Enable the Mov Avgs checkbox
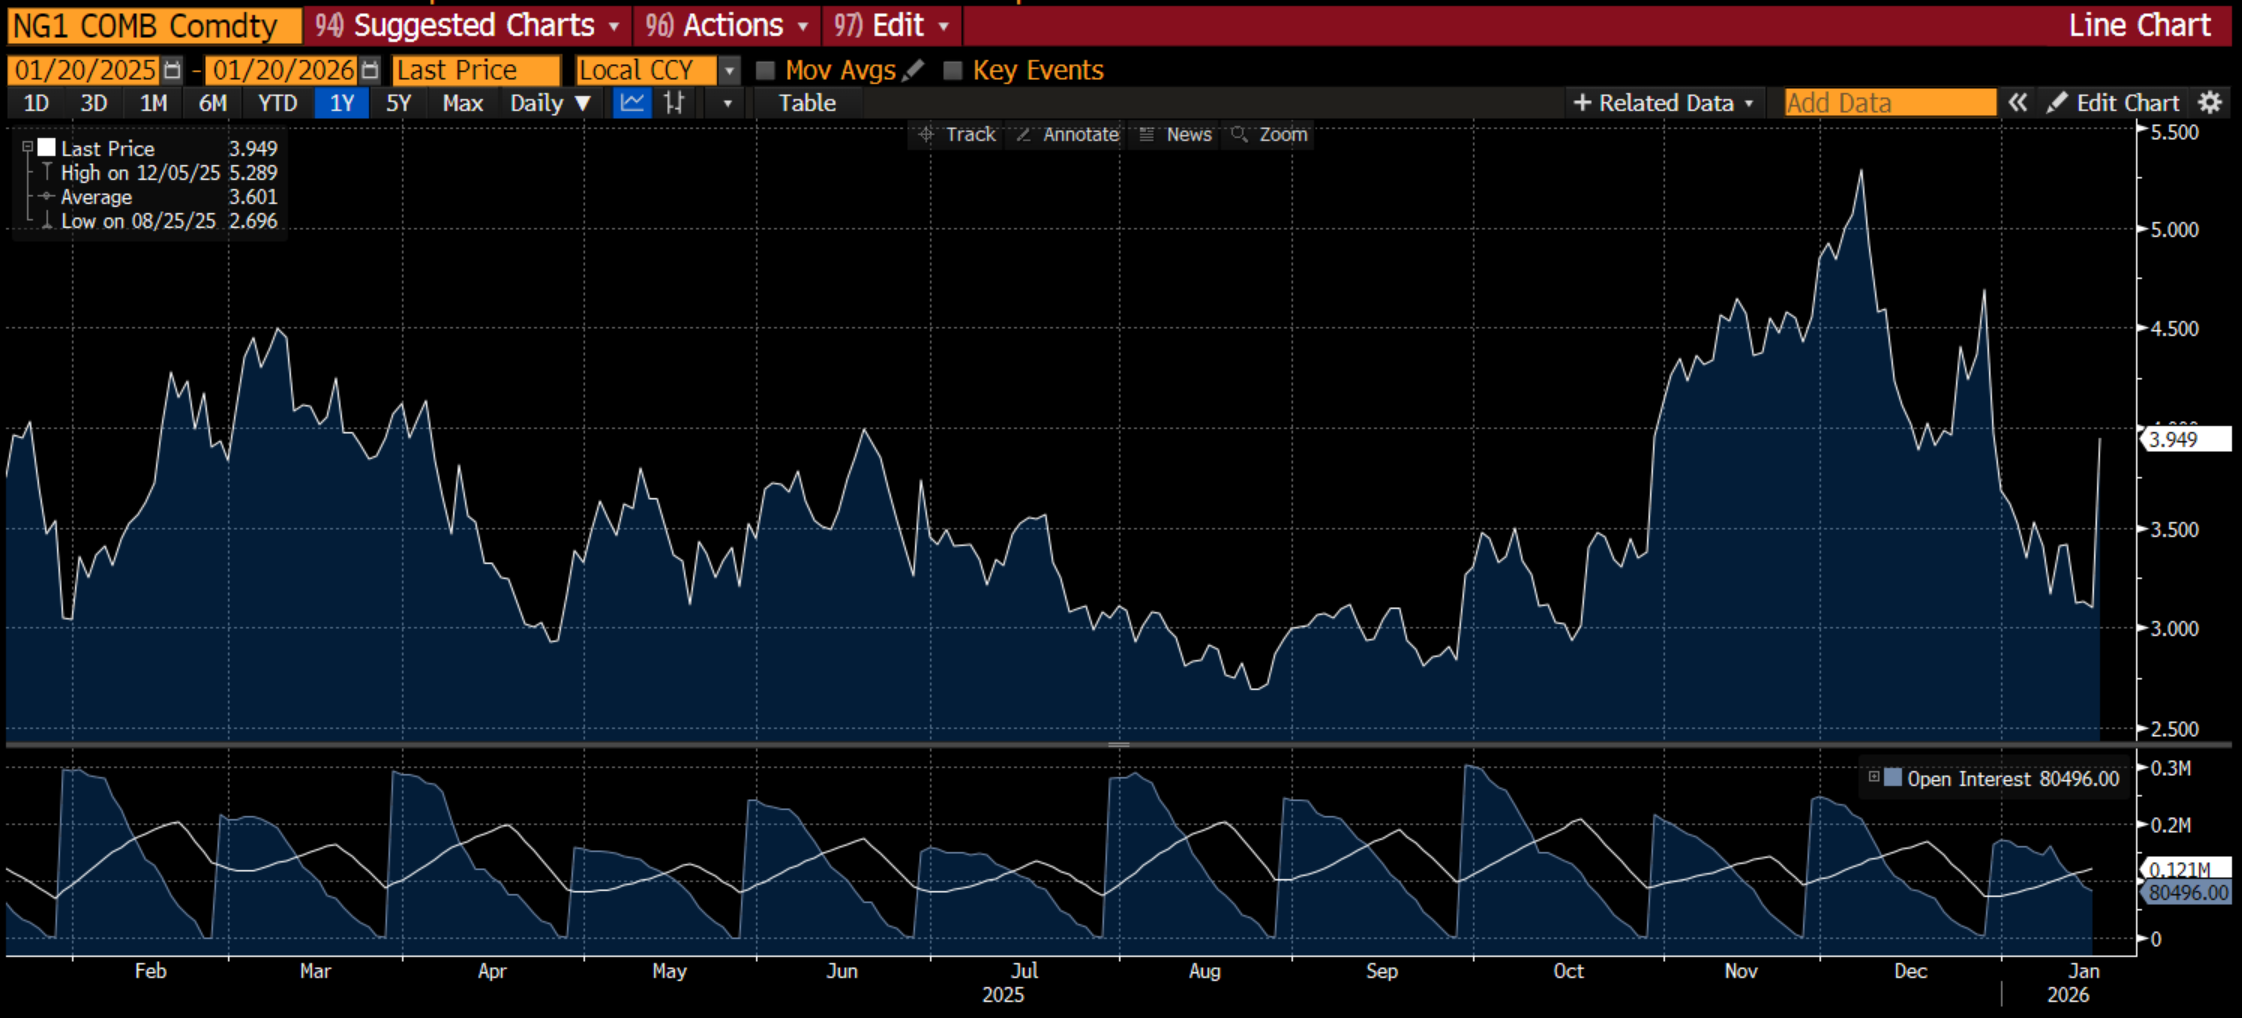Screen dimensions: 2242x1018 (x=766, y=70)
